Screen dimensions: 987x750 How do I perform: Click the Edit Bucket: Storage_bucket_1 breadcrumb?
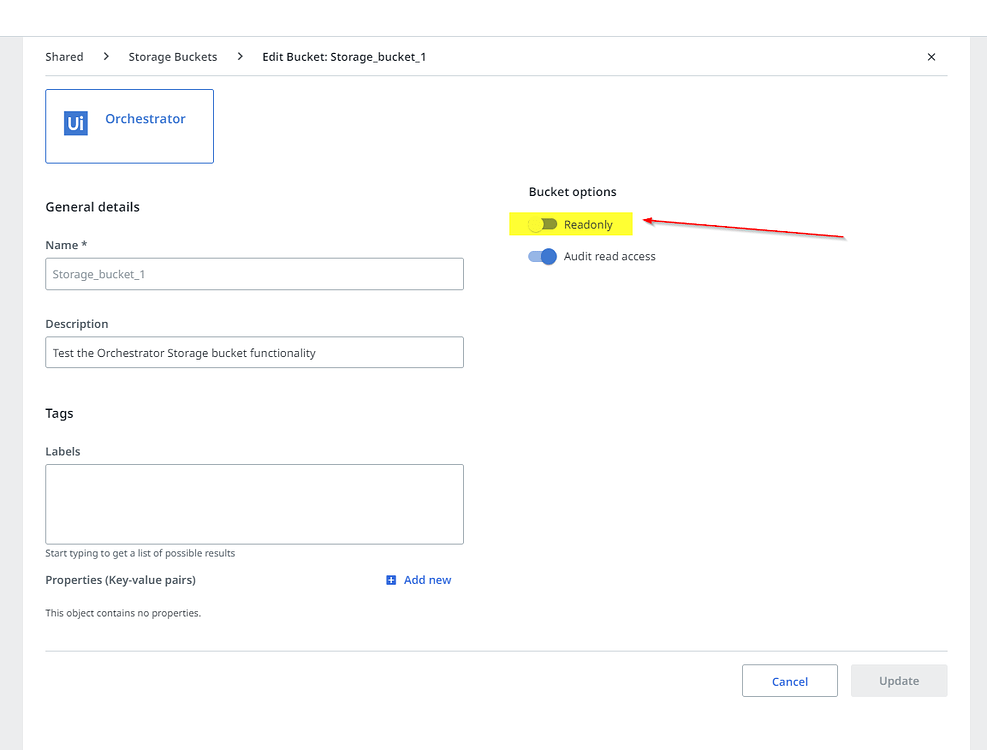coord(344,57)
